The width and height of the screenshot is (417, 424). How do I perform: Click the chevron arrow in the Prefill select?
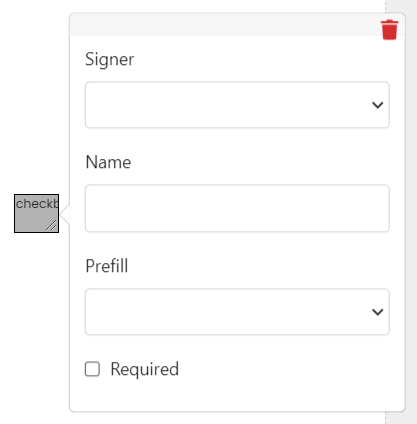[x=377, y=312]
